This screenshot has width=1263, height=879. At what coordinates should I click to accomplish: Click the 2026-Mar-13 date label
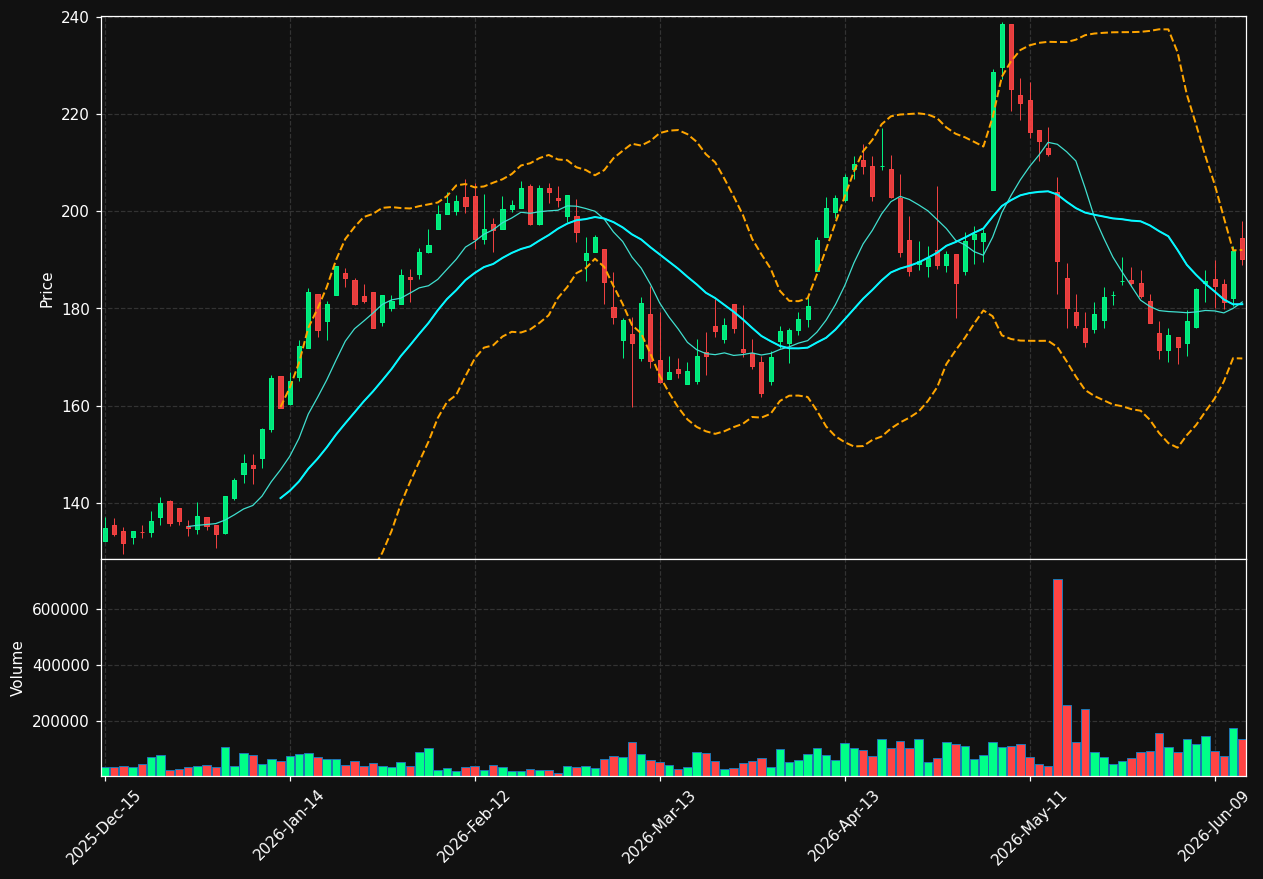(659, 826)
